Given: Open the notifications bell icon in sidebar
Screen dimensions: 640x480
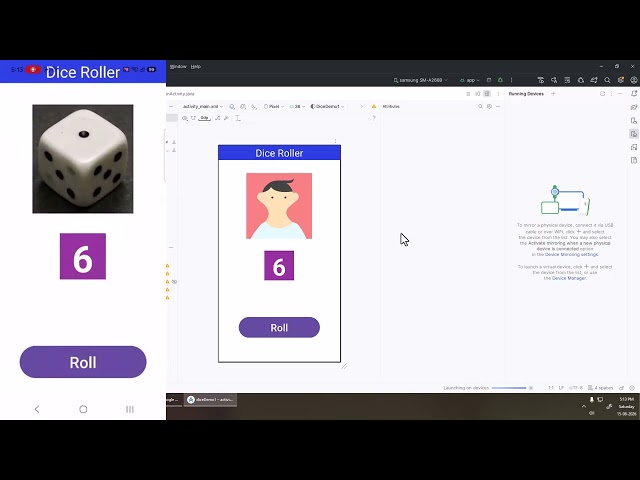Looking at the screenshot, I should 634,94.
